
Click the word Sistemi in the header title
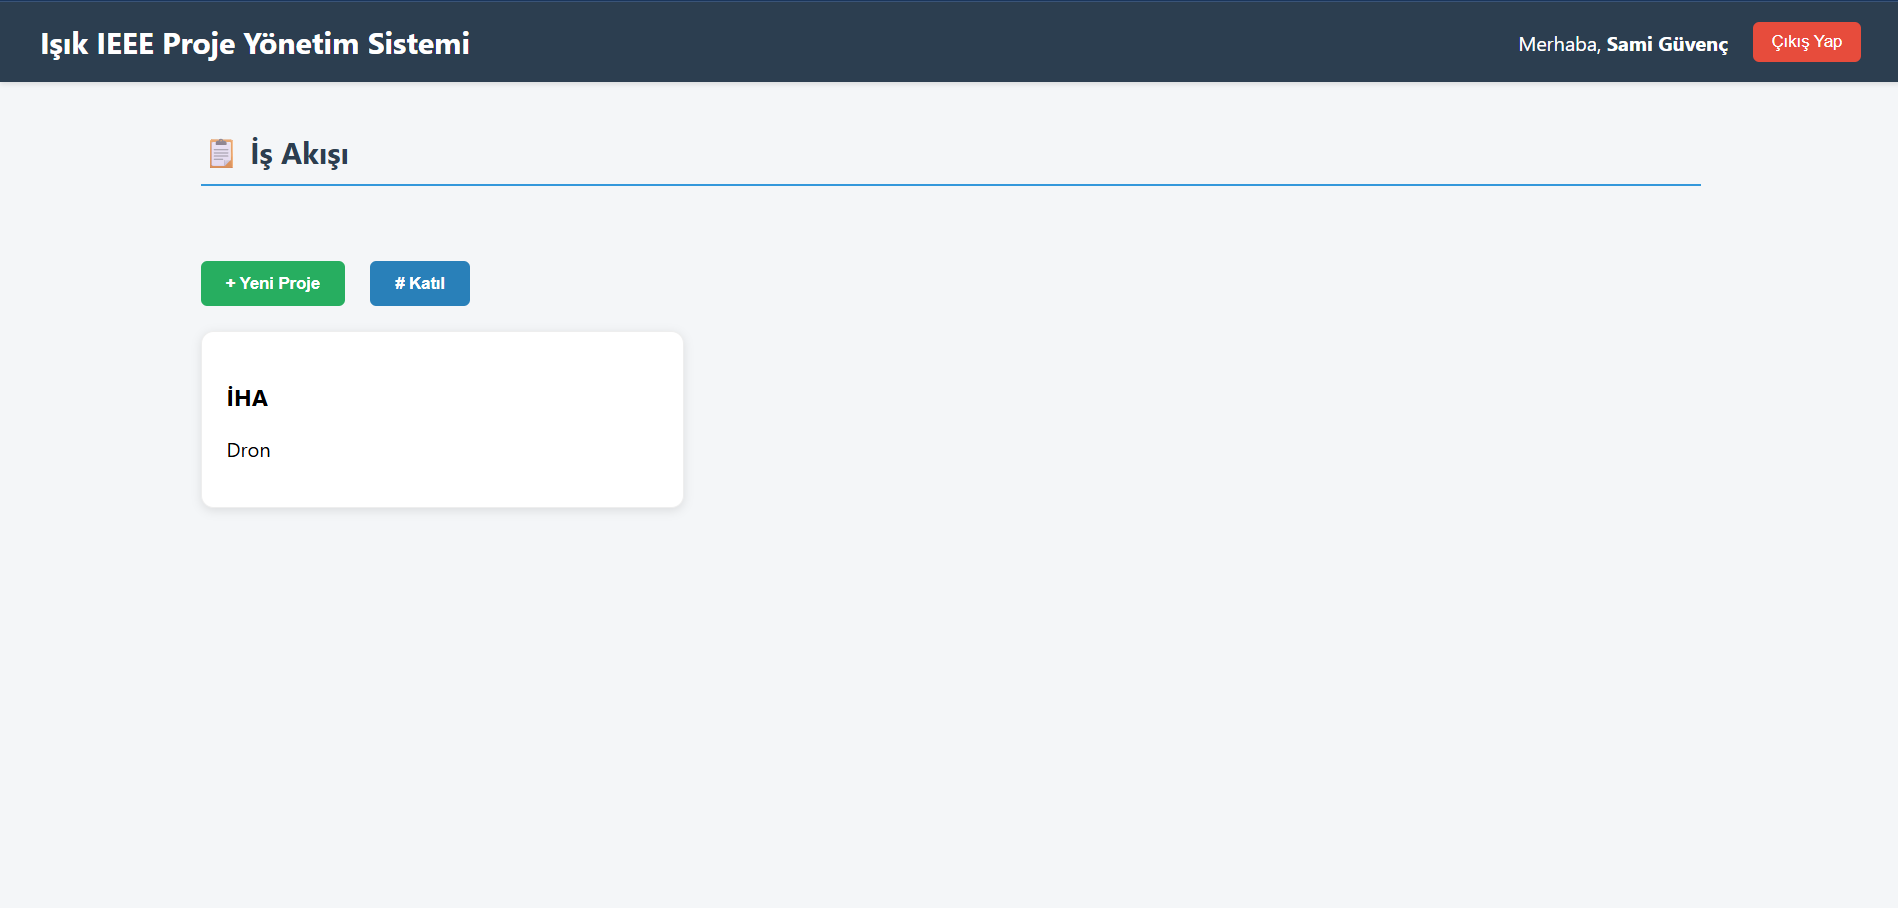[x=418, y=44]
